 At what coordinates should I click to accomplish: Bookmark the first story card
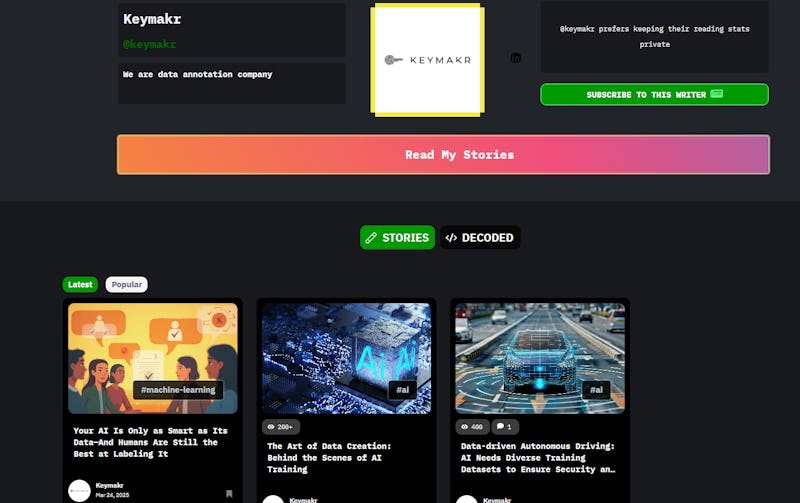tap(229, 493)
